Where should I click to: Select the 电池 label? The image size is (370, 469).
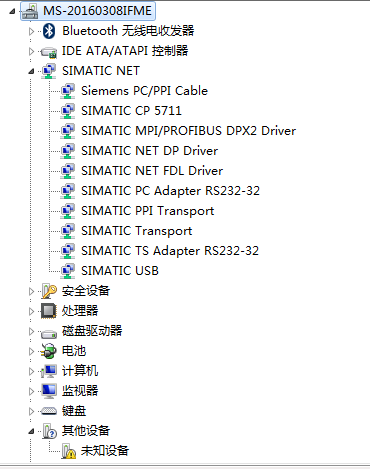(74, 351)
